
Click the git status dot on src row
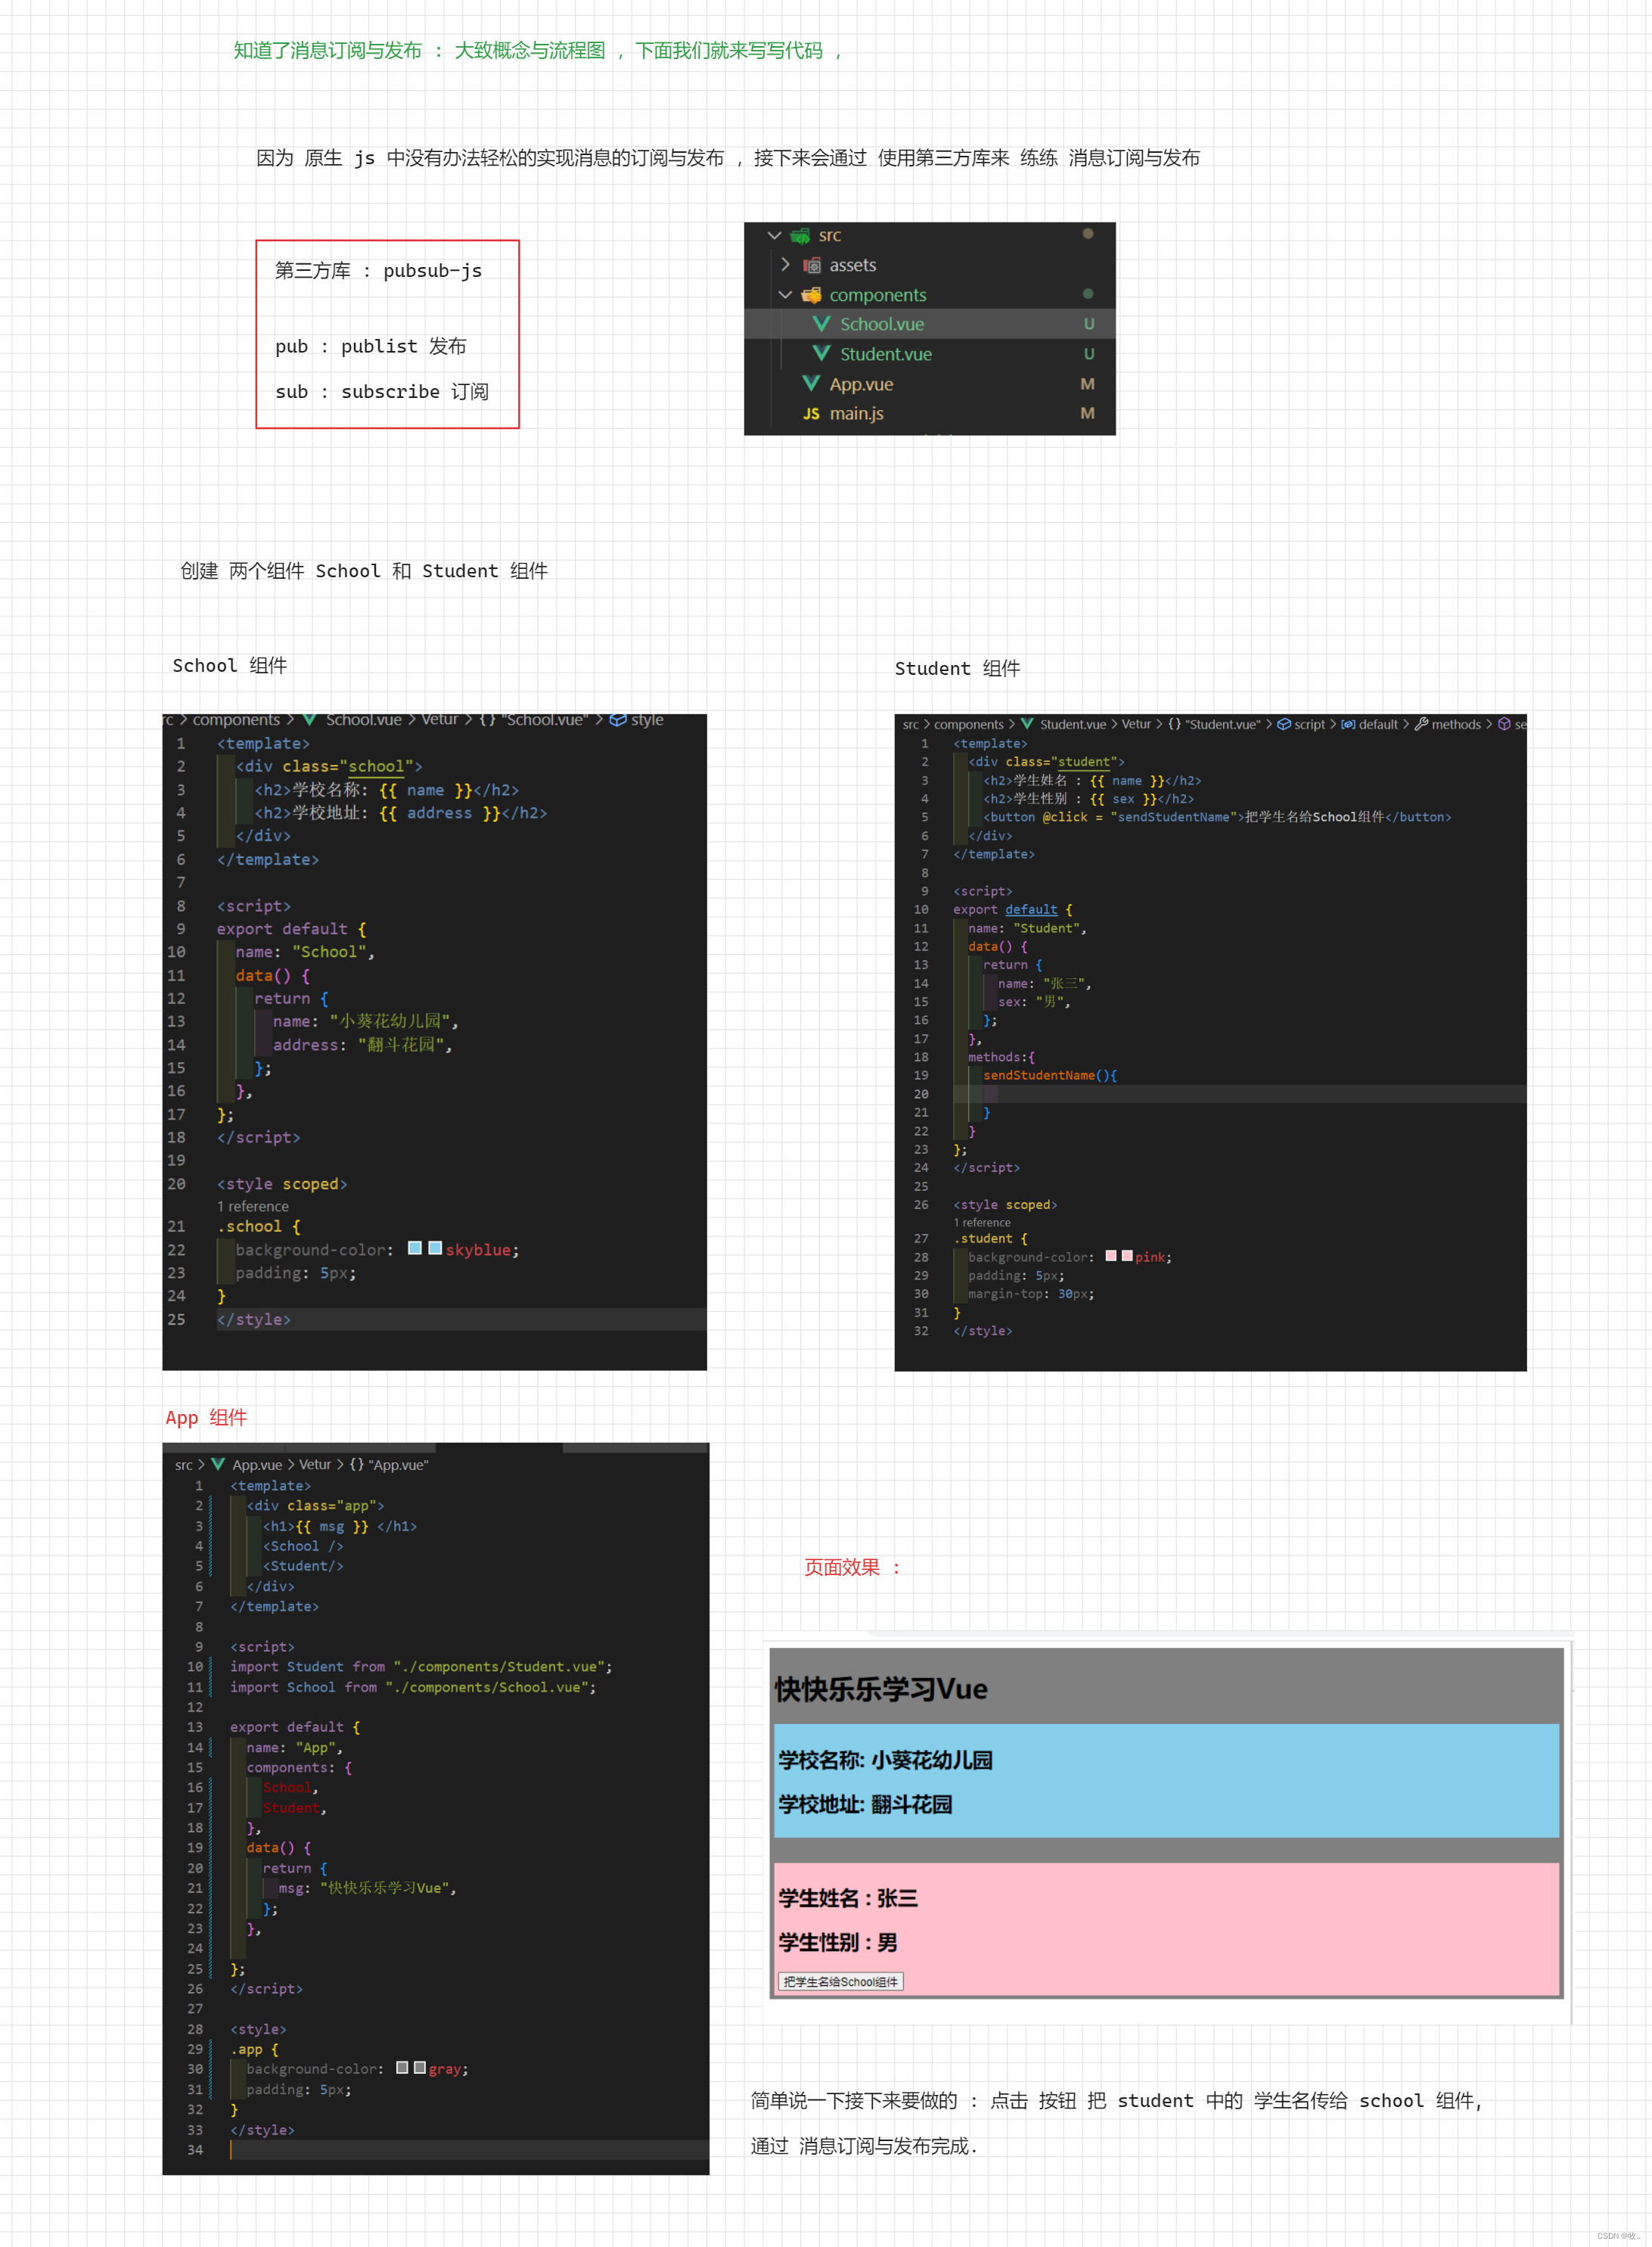pos(1088,234)
